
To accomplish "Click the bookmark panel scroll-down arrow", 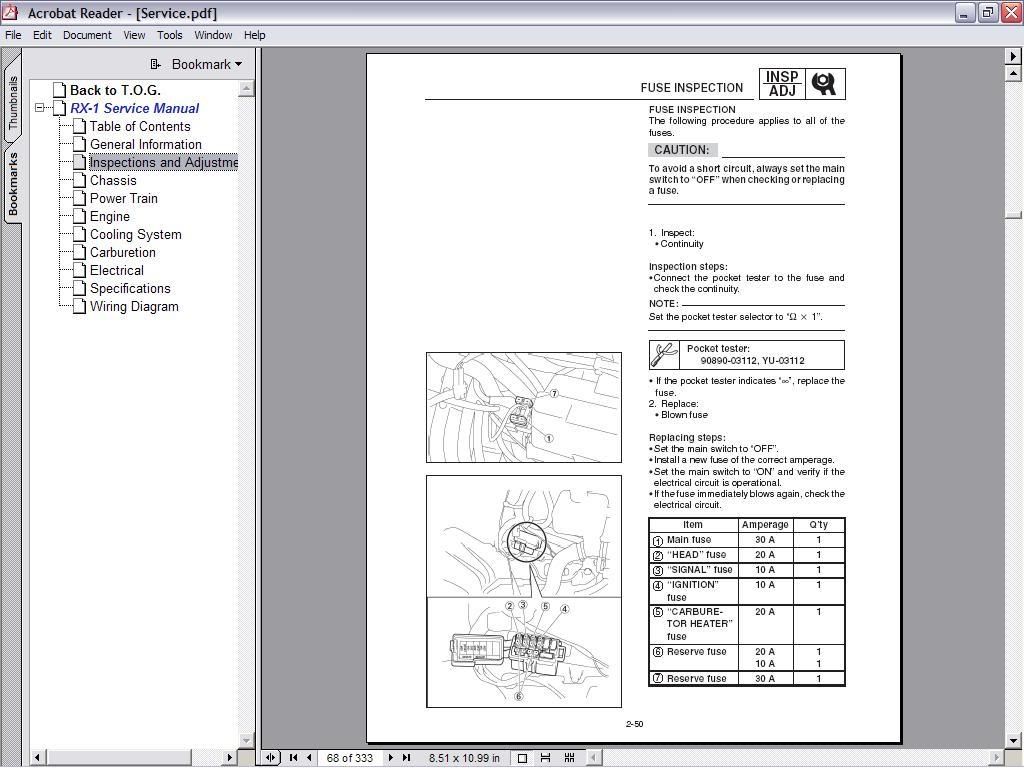I will [246, 740].
